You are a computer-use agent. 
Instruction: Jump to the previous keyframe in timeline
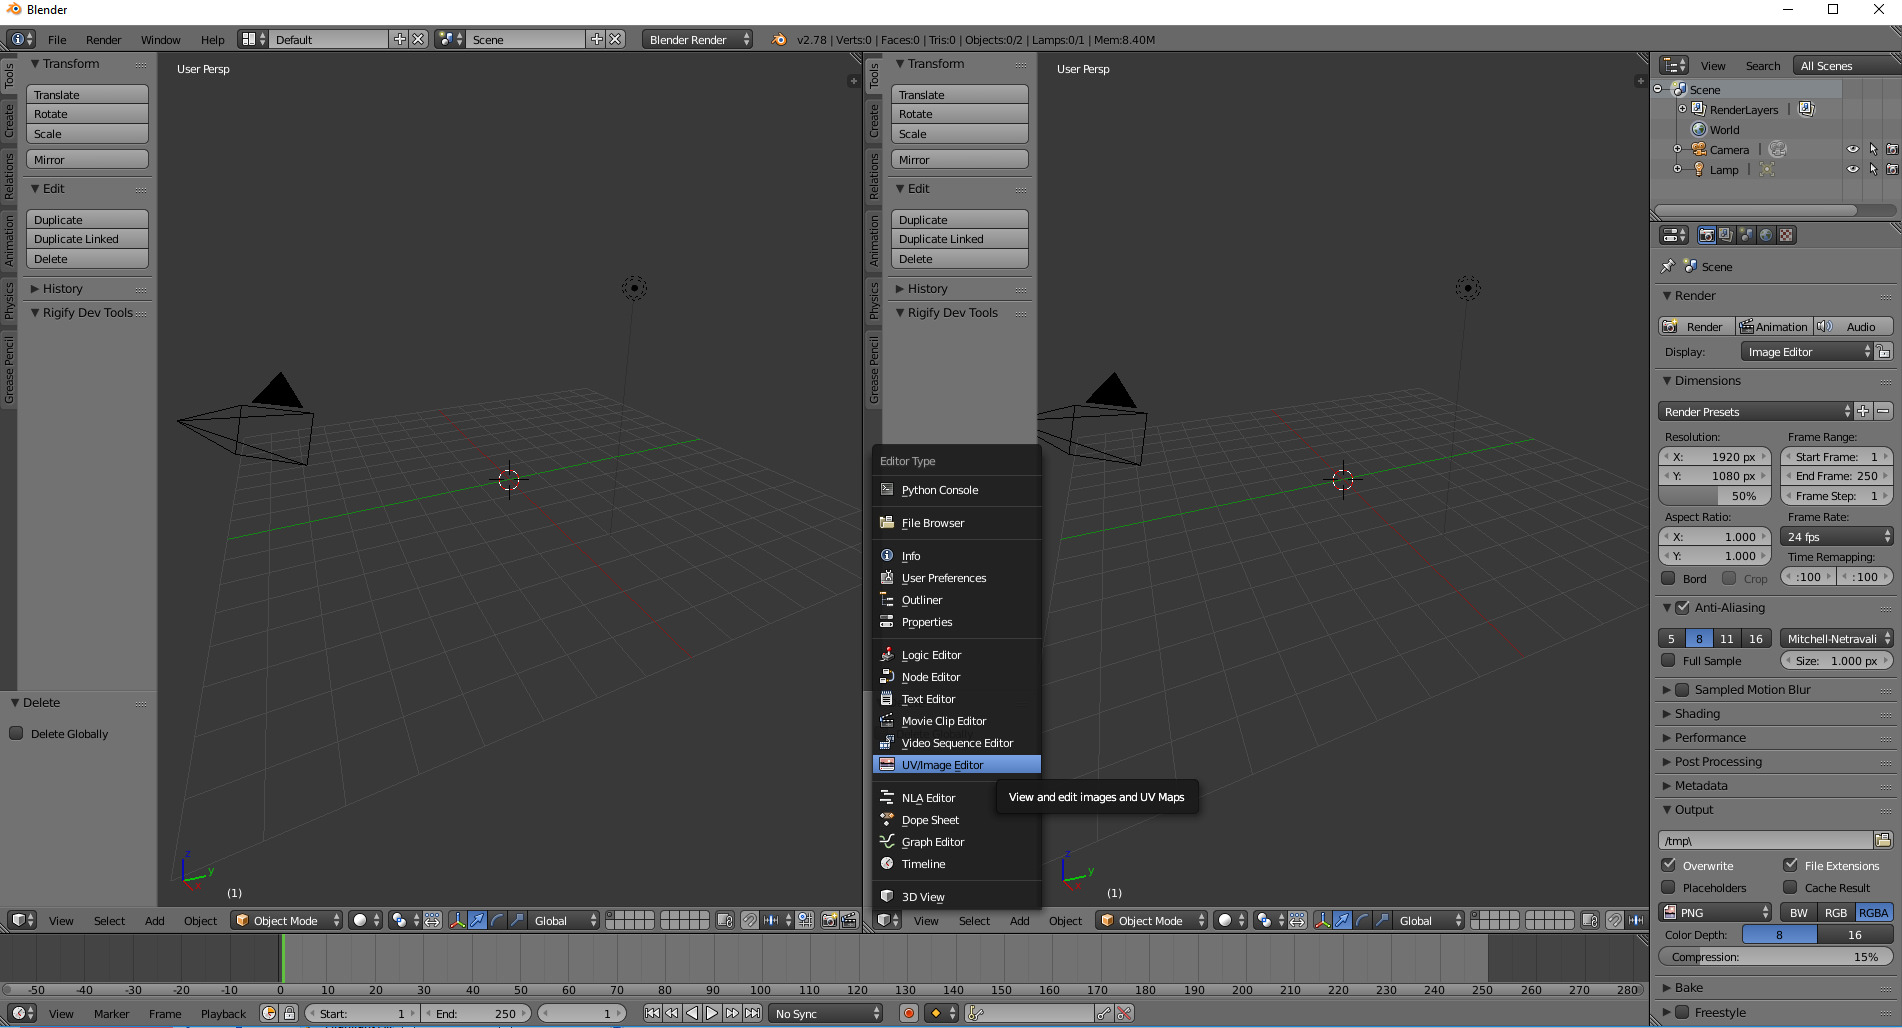coord(672,1013)
